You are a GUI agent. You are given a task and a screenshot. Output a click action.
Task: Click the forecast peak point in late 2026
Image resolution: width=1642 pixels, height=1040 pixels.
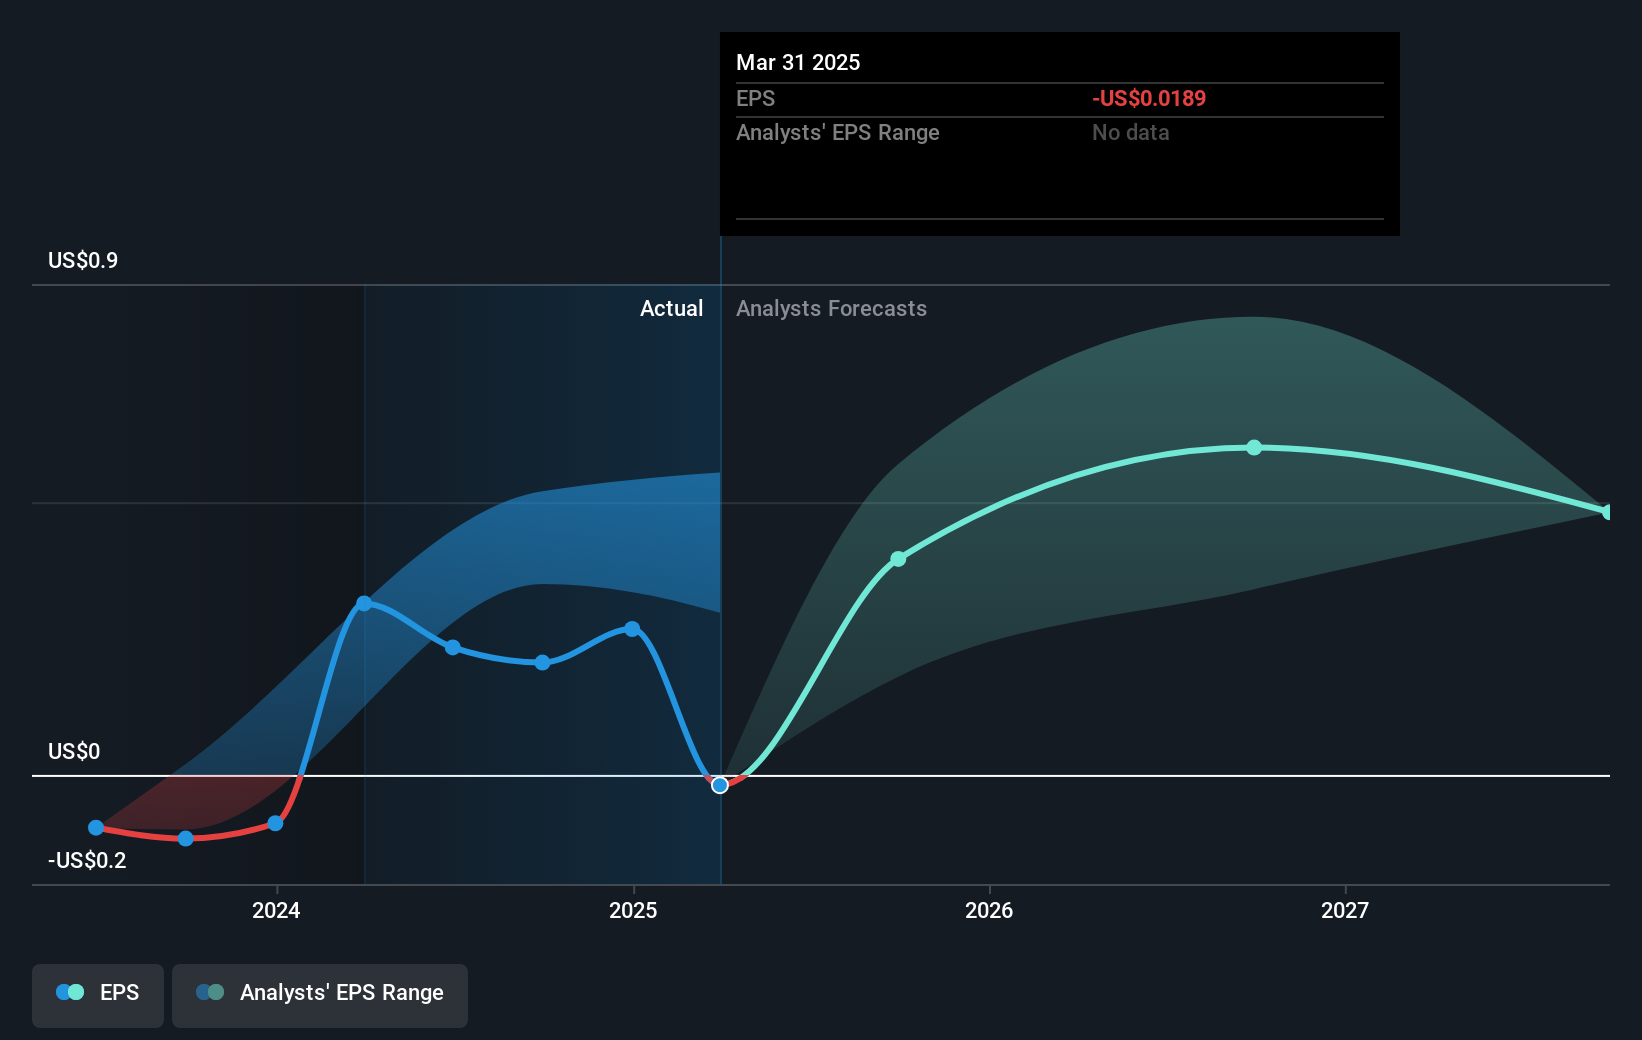tap(1254, 448)
